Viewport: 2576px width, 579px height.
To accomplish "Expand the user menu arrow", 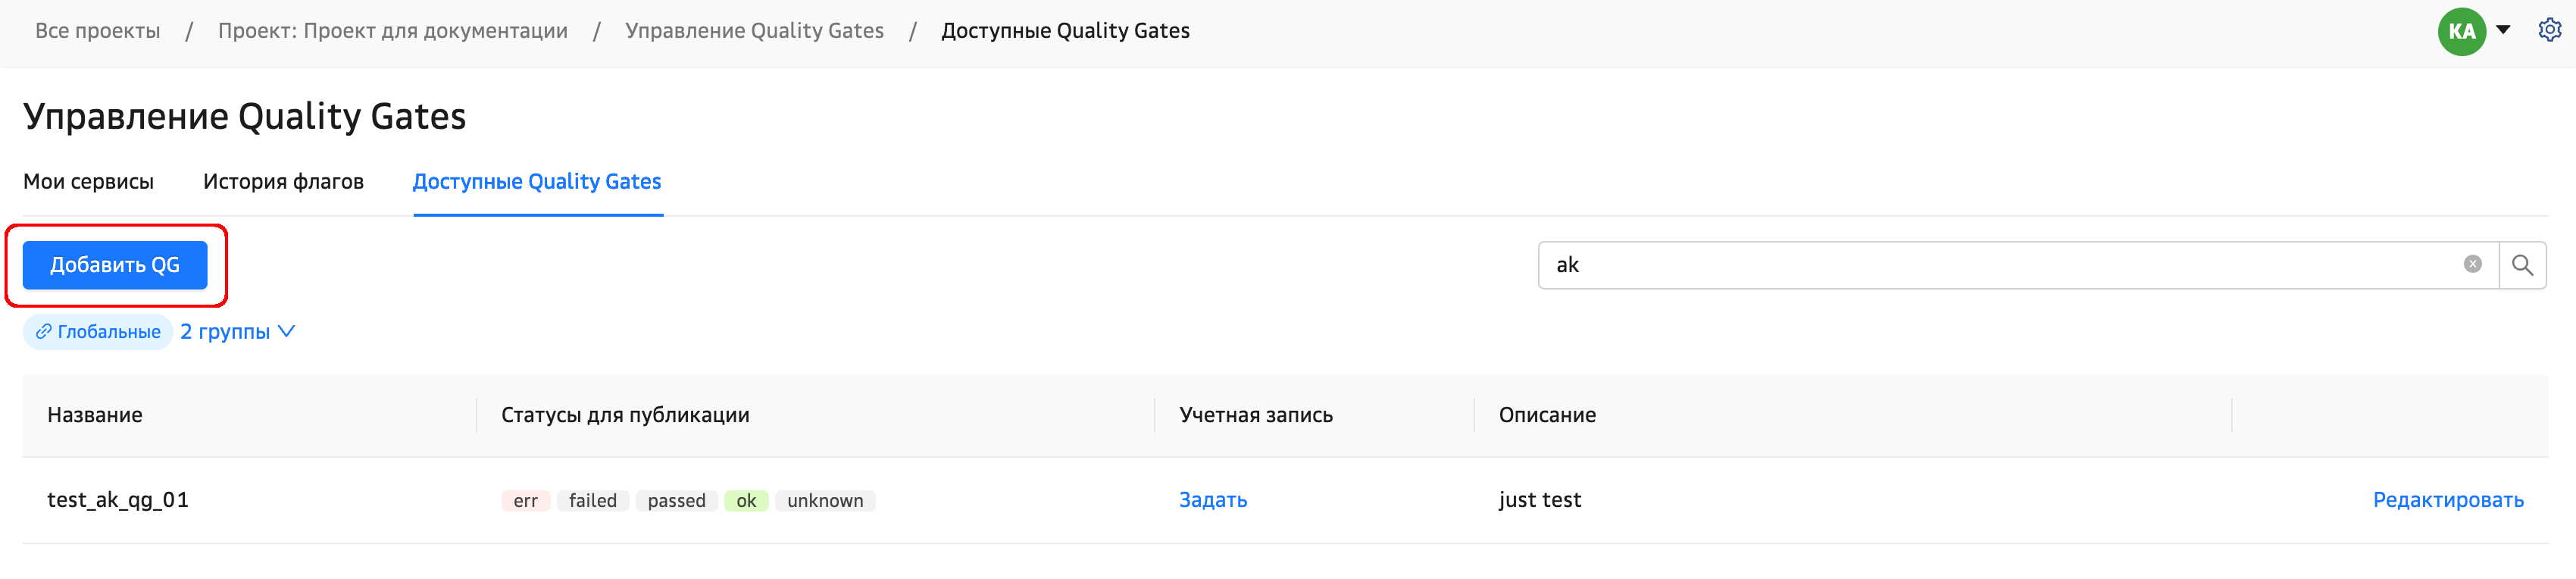I will pyautogui.click(x=2503, y=30).
